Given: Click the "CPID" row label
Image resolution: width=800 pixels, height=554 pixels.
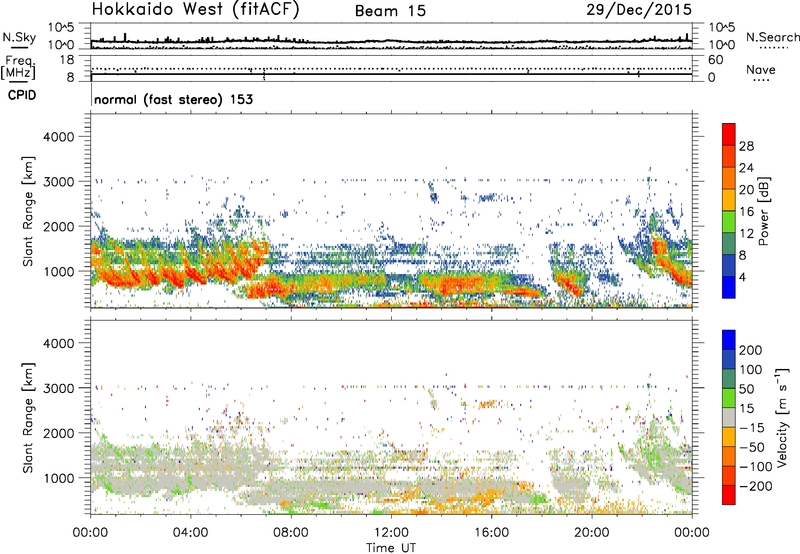Looking at the screenshot, I should [22, 95].
